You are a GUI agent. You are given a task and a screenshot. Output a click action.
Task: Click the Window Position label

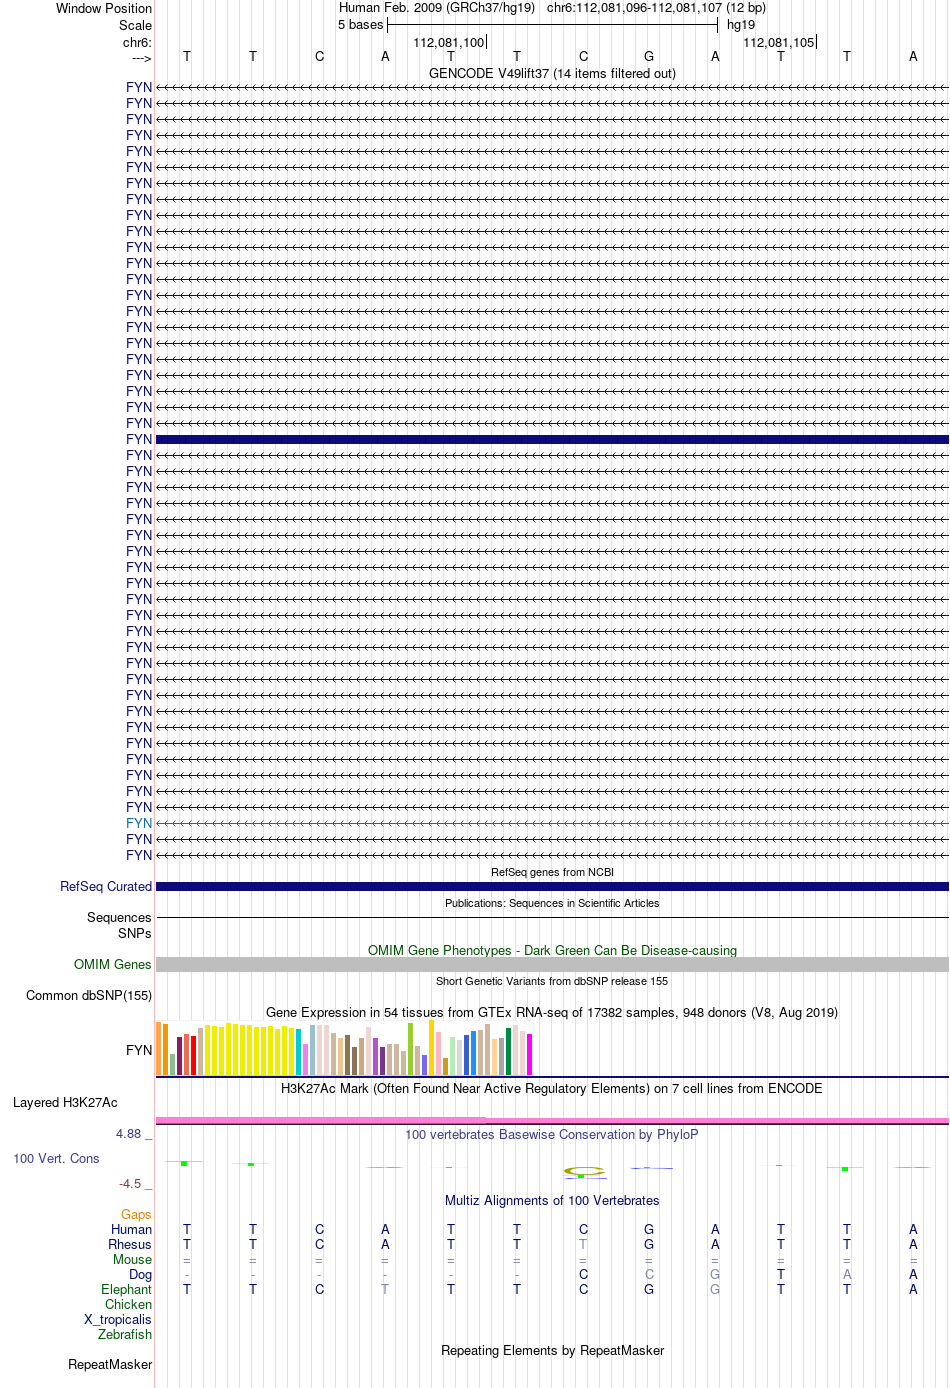[104, 8]
